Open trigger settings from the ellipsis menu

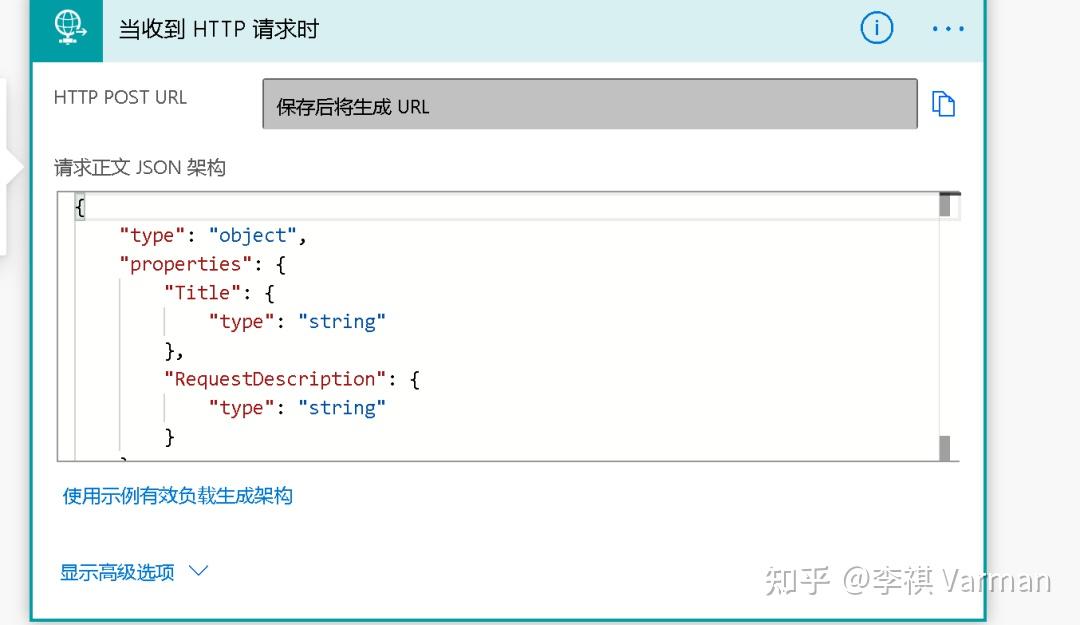pyautogui.click(x=947, y=28)
